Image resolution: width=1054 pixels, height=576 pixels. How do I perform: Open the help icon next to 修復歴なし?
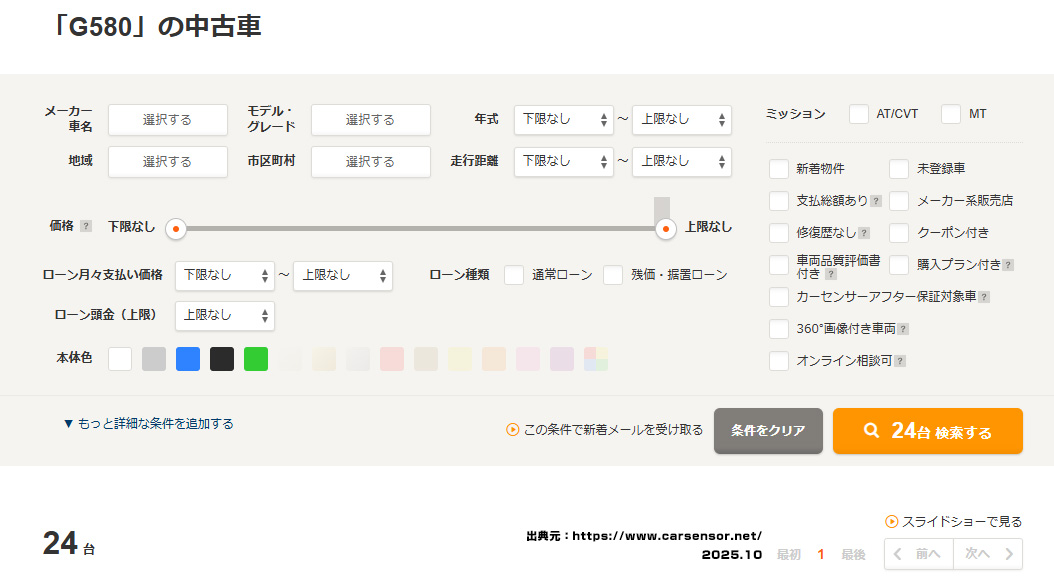click(864, 233)
